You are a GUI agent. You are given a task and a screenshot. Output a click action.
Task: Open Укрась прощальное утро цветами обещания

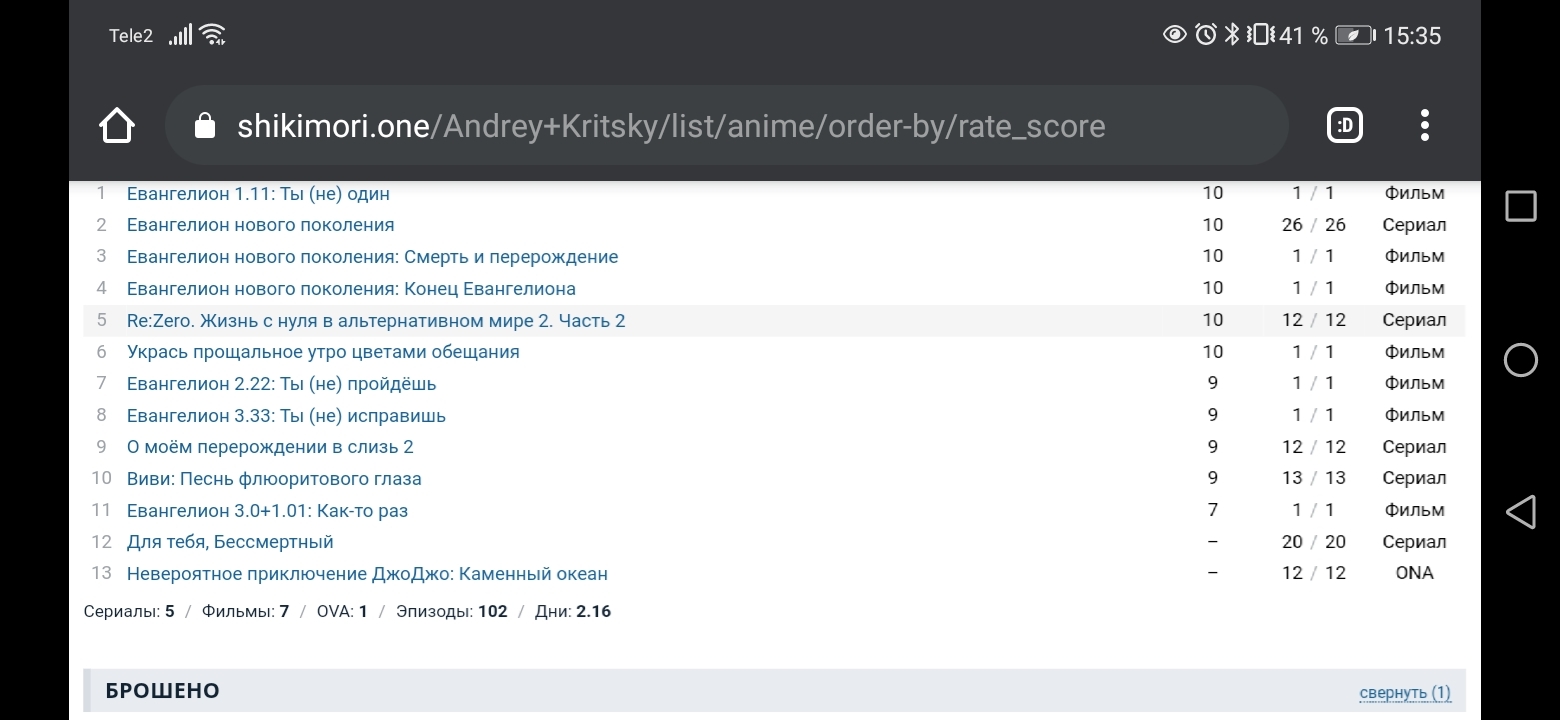[323, 352]
